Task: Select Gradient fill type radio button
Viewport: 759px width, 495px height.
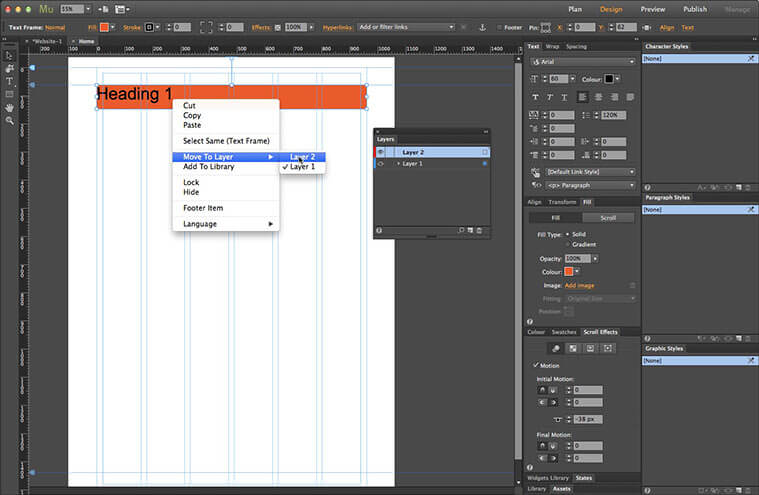Action: pyautogui.click(x=567, y=244)
